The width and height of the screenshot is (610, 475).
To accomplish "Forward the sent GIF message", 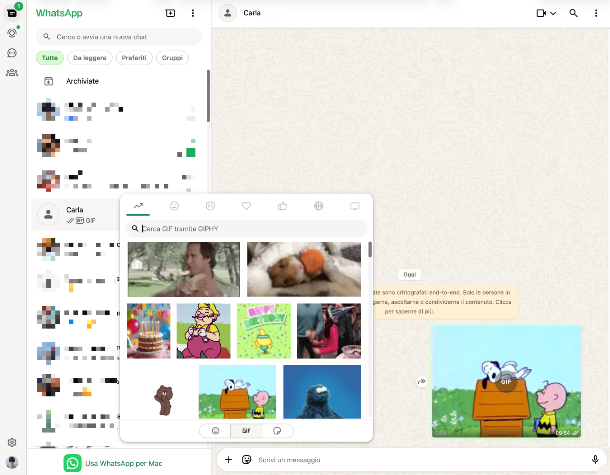I will pos(421,382).
